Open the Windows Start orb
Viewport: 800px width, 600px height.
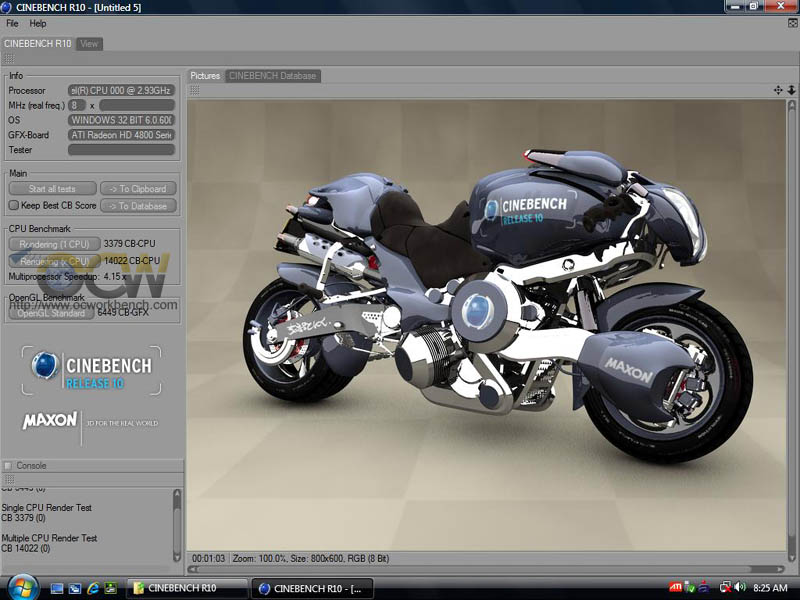pyautogui.click(x=23, y=587)
